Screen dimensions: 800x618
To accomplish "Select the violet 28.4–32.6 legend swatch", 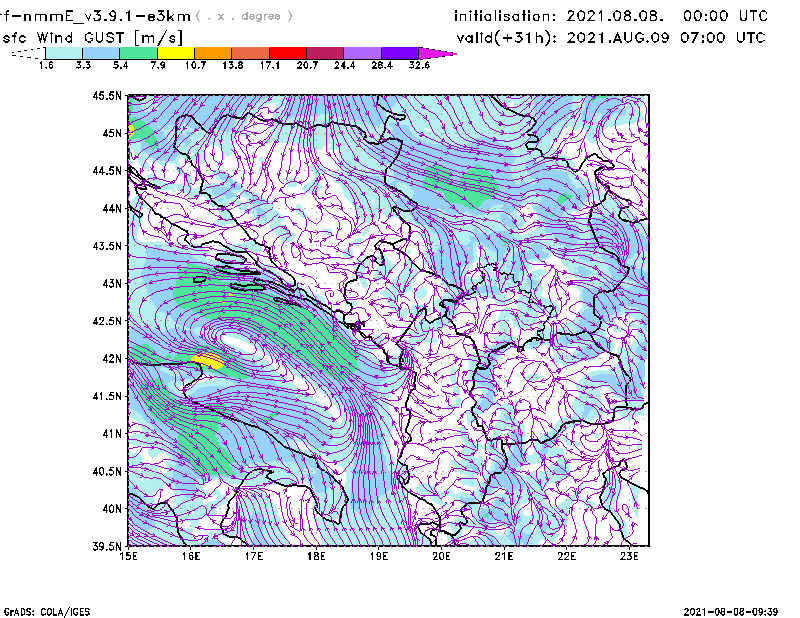I will pos(400,53).
